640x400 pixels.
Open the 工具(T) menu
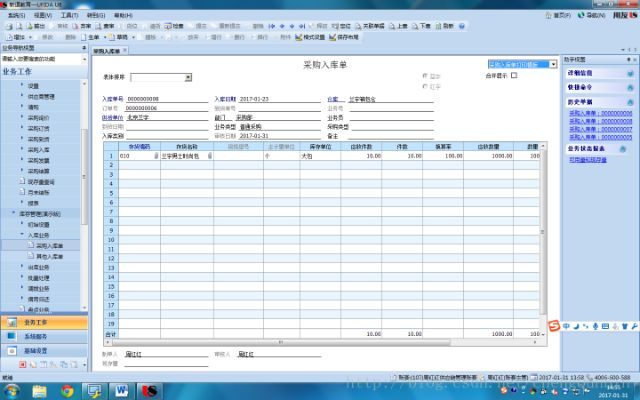(69, 15)
